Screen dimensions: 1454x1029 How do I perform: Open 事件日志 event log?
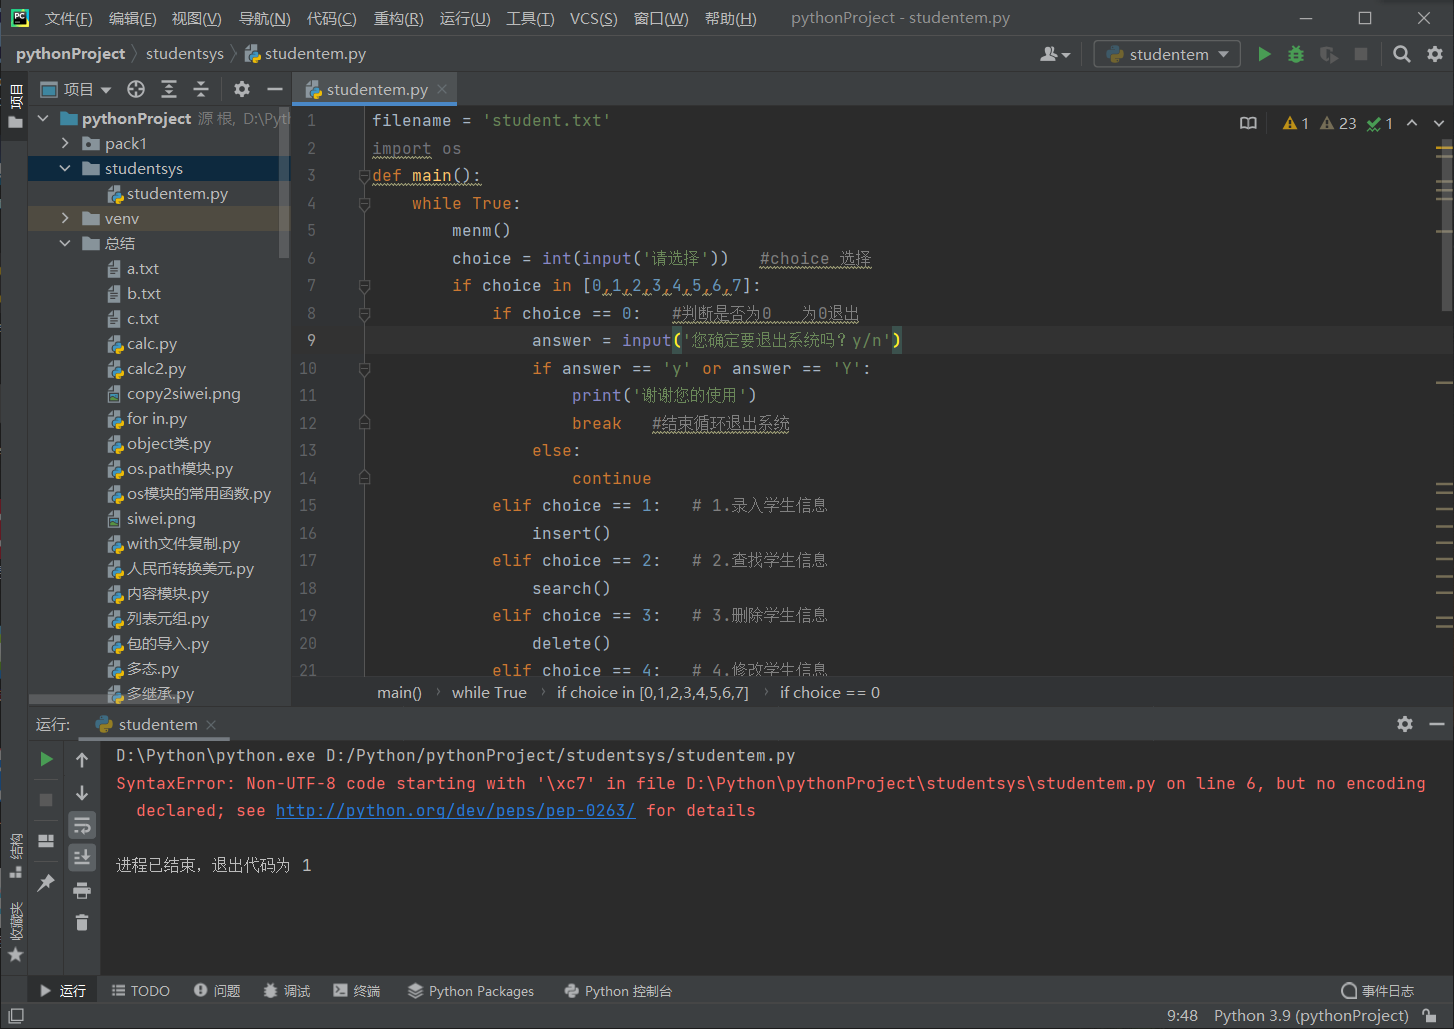(x=1378, y=991)
